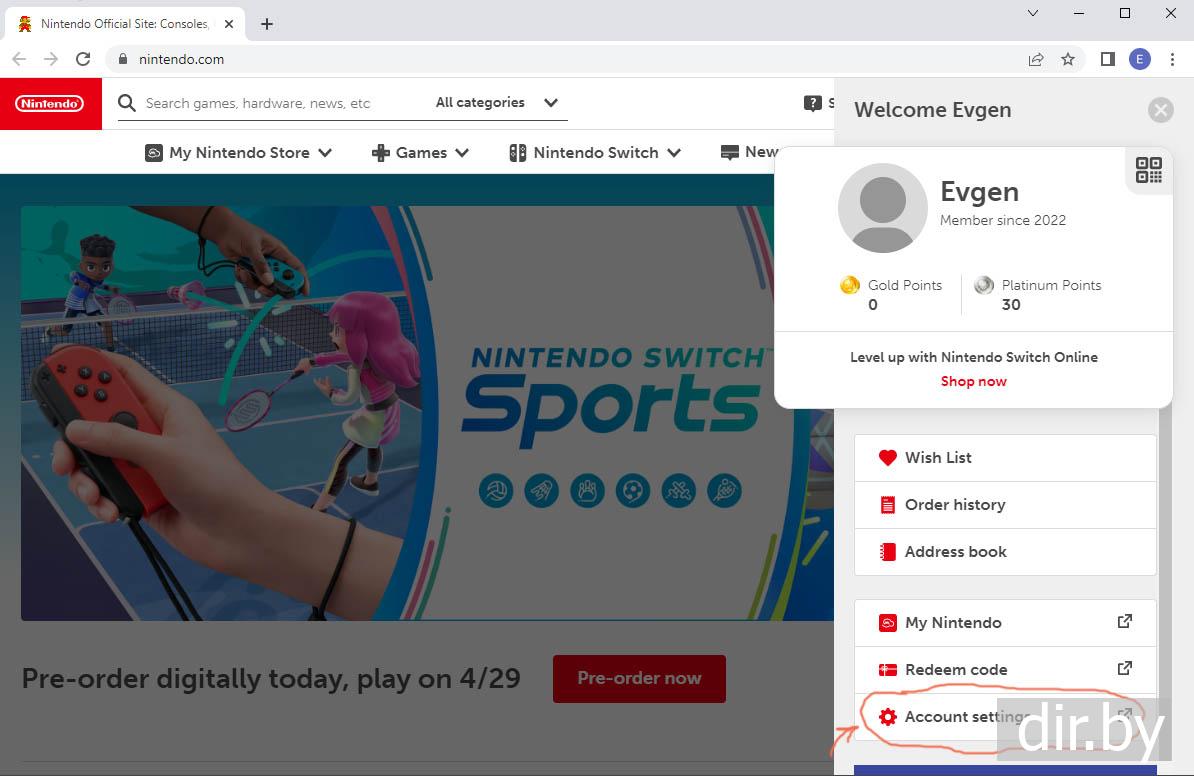1194x776 pixels.
Task: Click the Wish List heart icon
Action: tap(887, 458)
